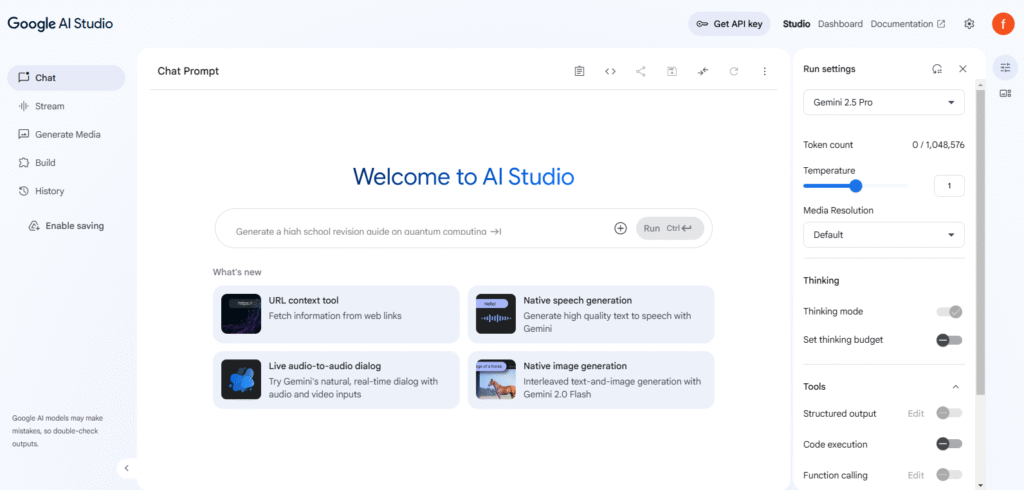Image resolution: width=1024 pixels, height=490 pixels.
Task: Enable the Code execution toggle
Action: (949, 444)
